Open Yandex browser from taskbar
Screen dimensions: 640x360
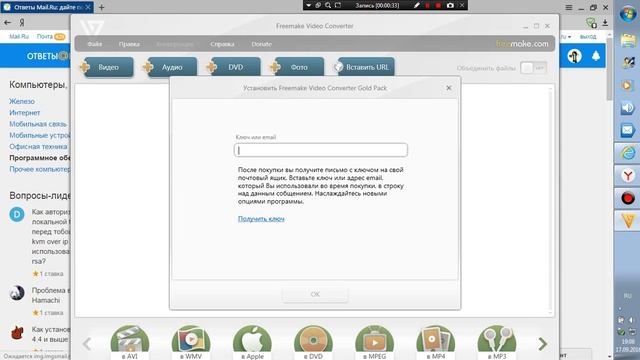627,176
